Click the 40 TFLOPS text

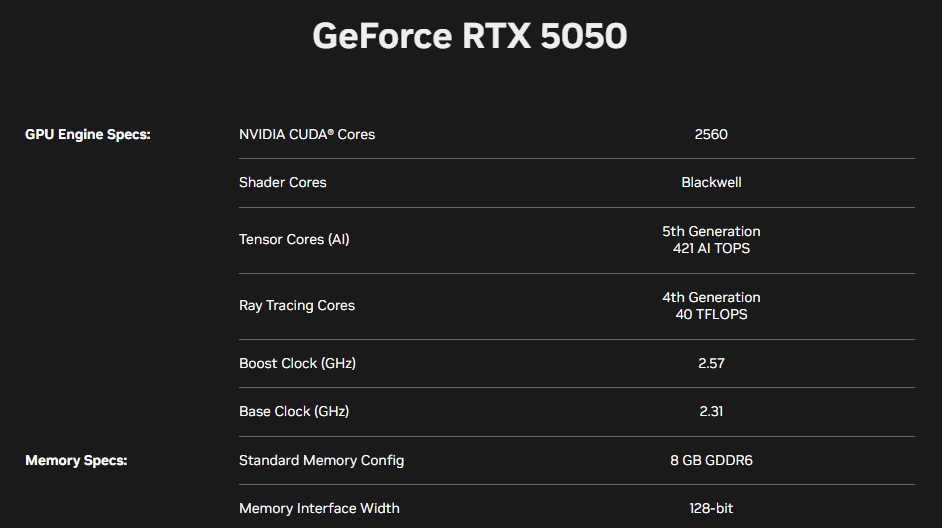[x=711, y=314]
